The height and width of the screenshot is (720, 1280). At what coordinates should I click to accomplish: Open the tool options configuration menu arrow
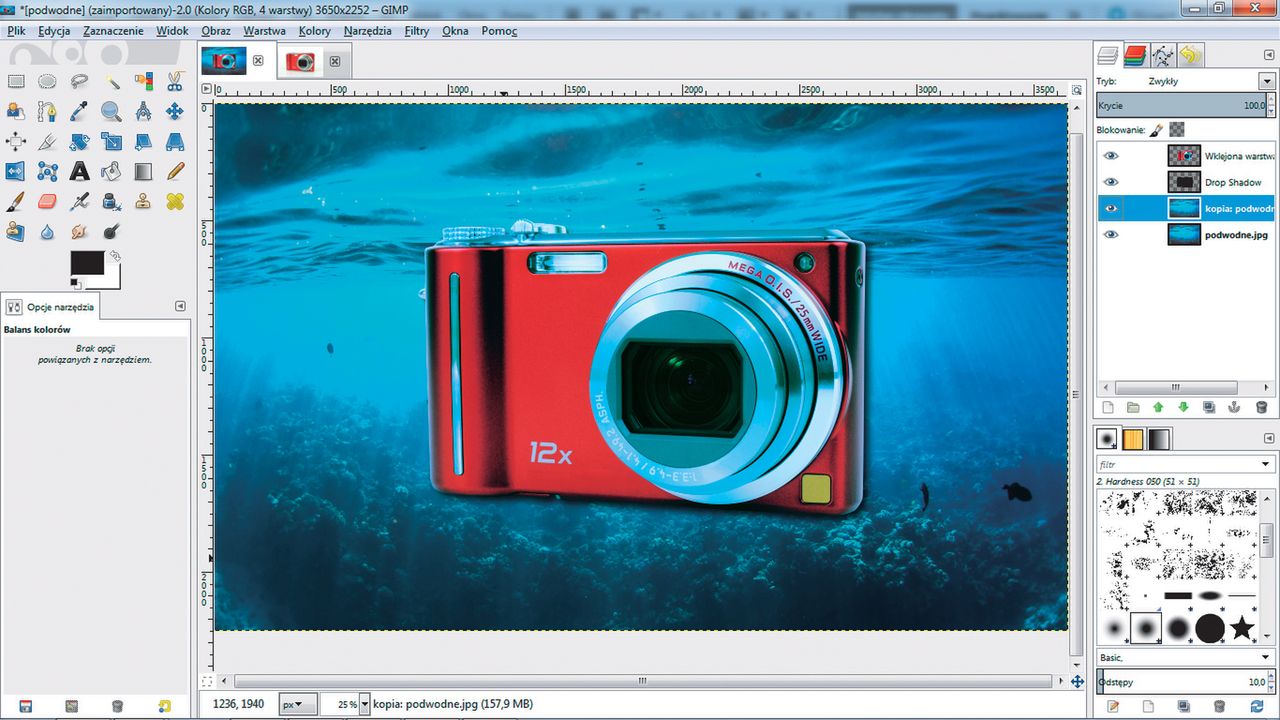click(x=180, y=306)
